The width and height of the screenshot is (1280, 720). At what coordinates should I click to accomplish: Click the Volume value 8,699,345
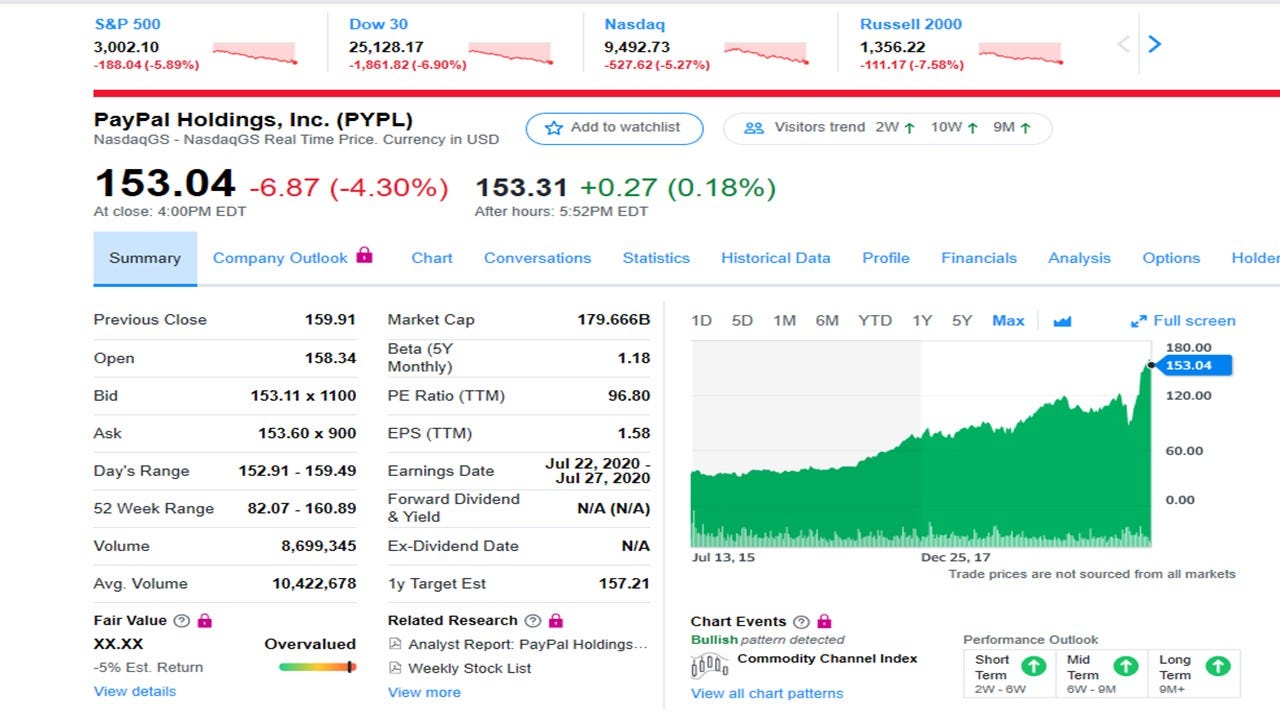point(319,546)
